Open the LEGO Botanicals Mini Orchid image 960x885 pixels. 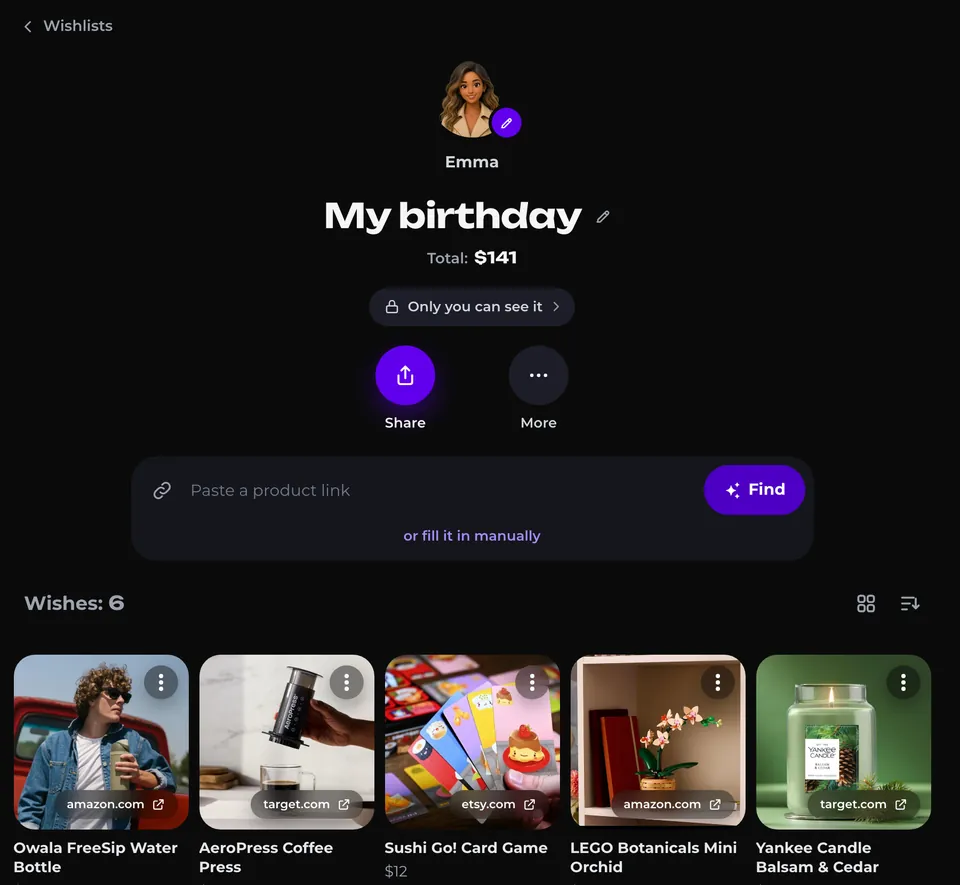tap(658, 742)
